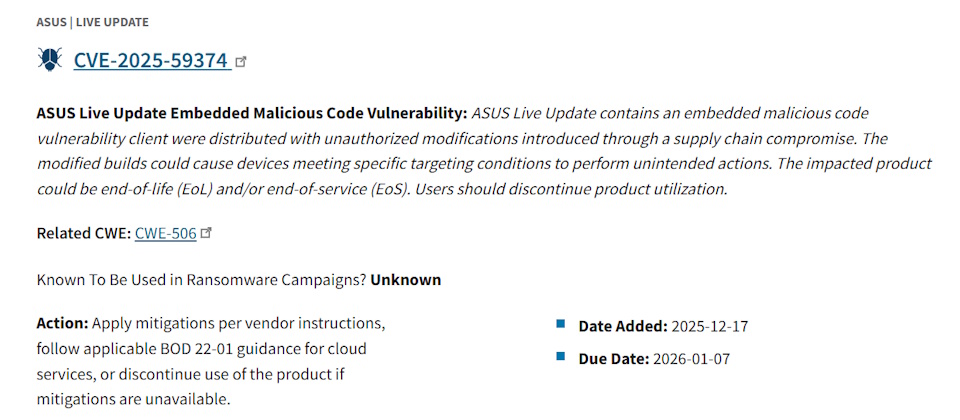Screen dimensions: 960x420
Task: Click the ransomware campaigns question text
Action: point(201,280)
